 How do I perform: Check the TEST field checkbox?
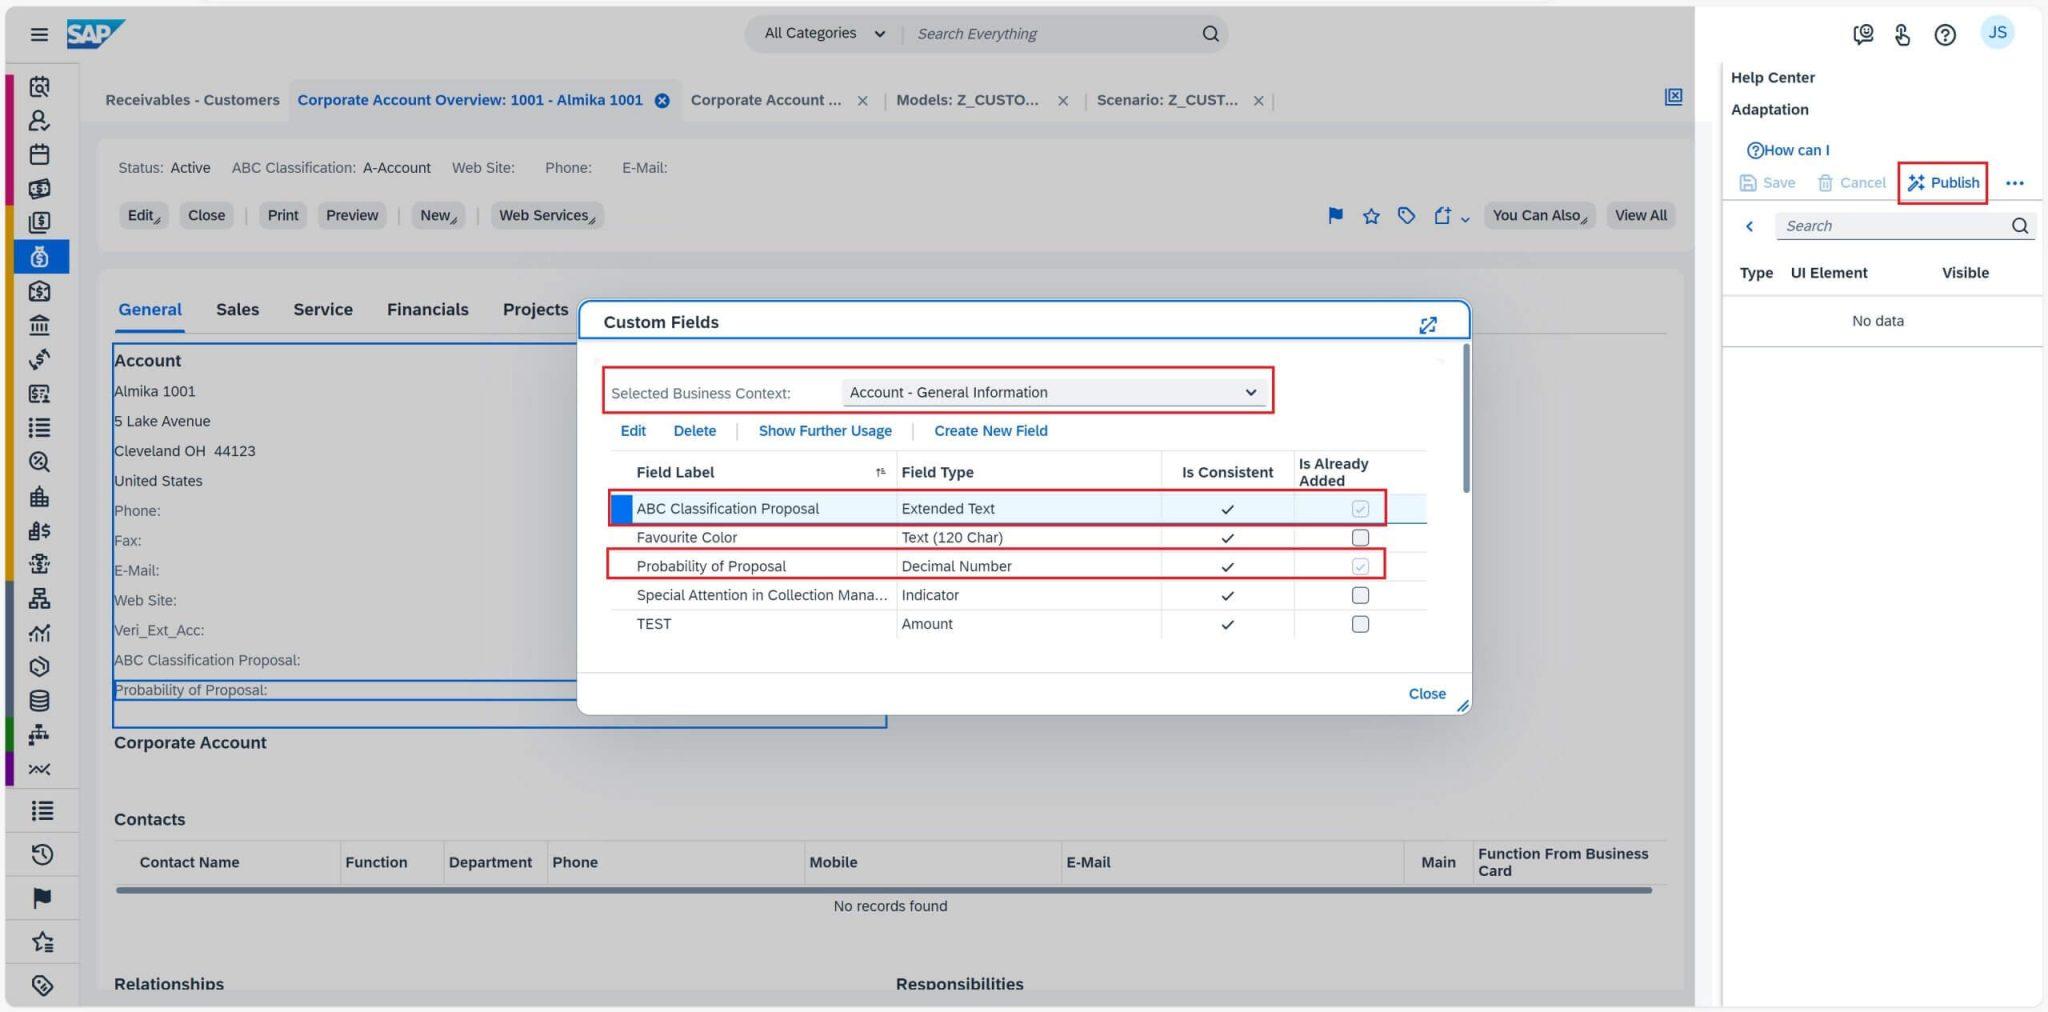(x=1360, y=624)
